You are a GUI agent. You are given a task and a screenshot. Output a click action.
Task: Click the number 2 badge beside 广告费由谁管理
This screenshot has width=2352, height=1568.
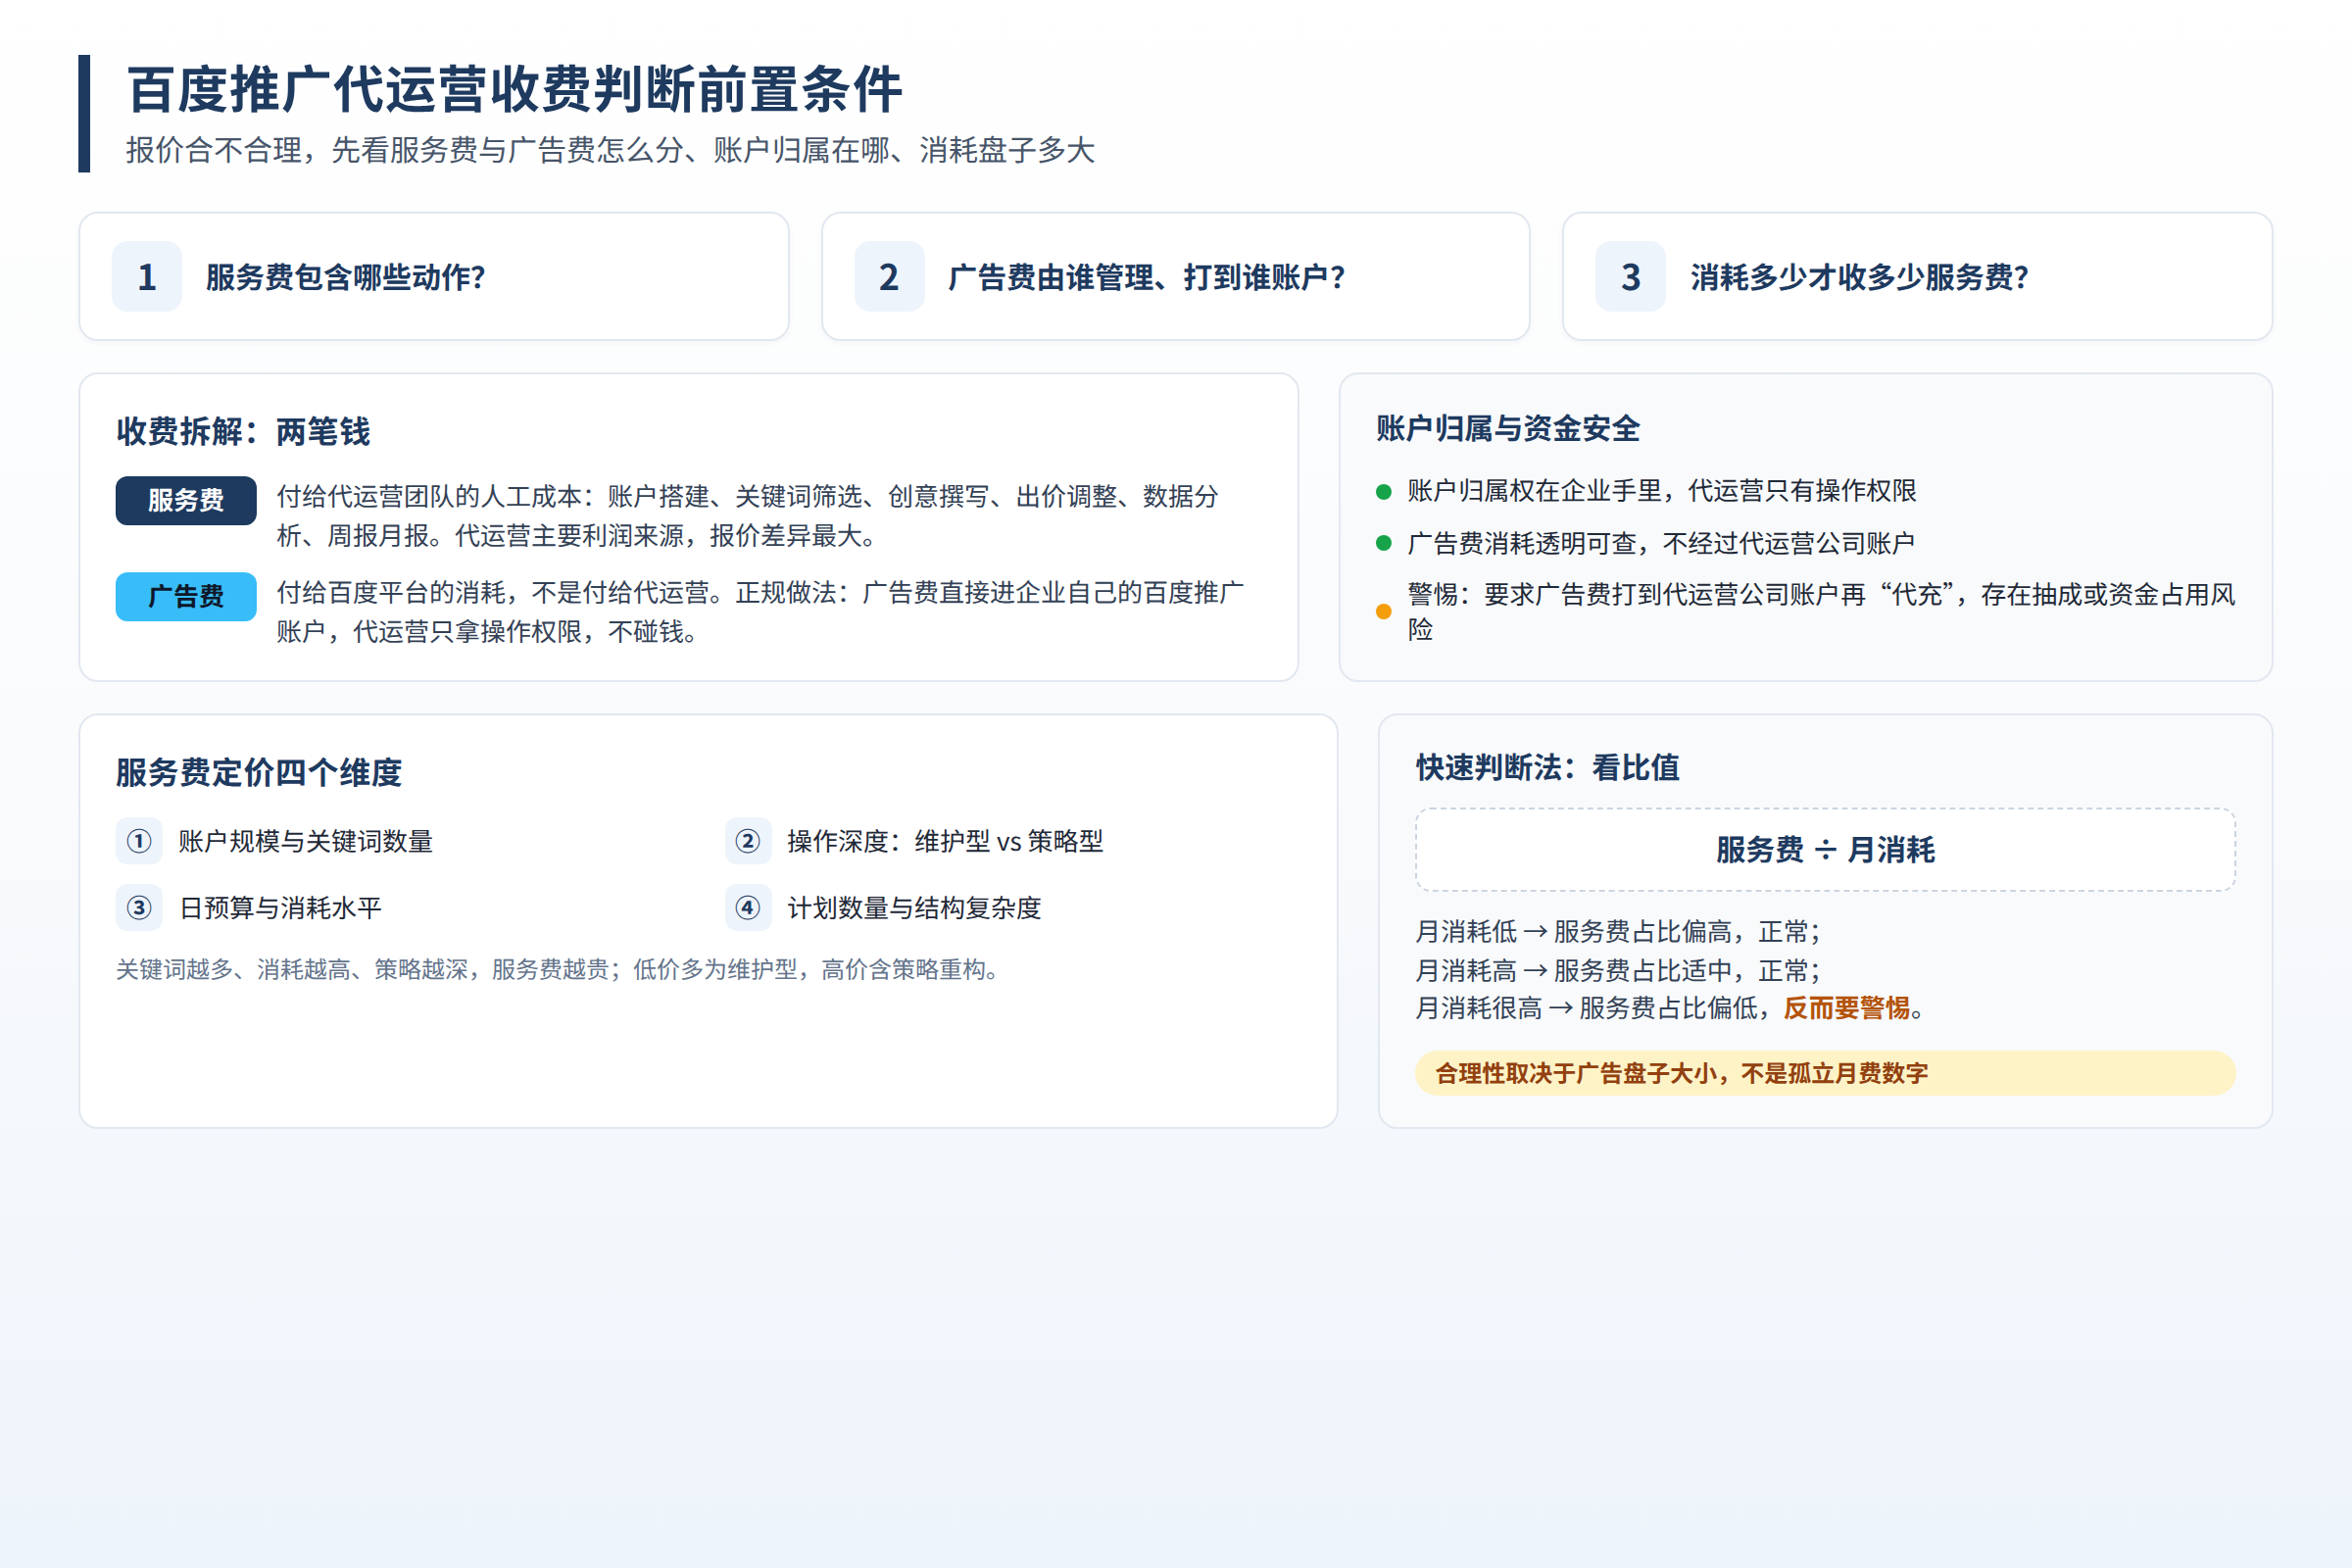(x=889, y=276)
